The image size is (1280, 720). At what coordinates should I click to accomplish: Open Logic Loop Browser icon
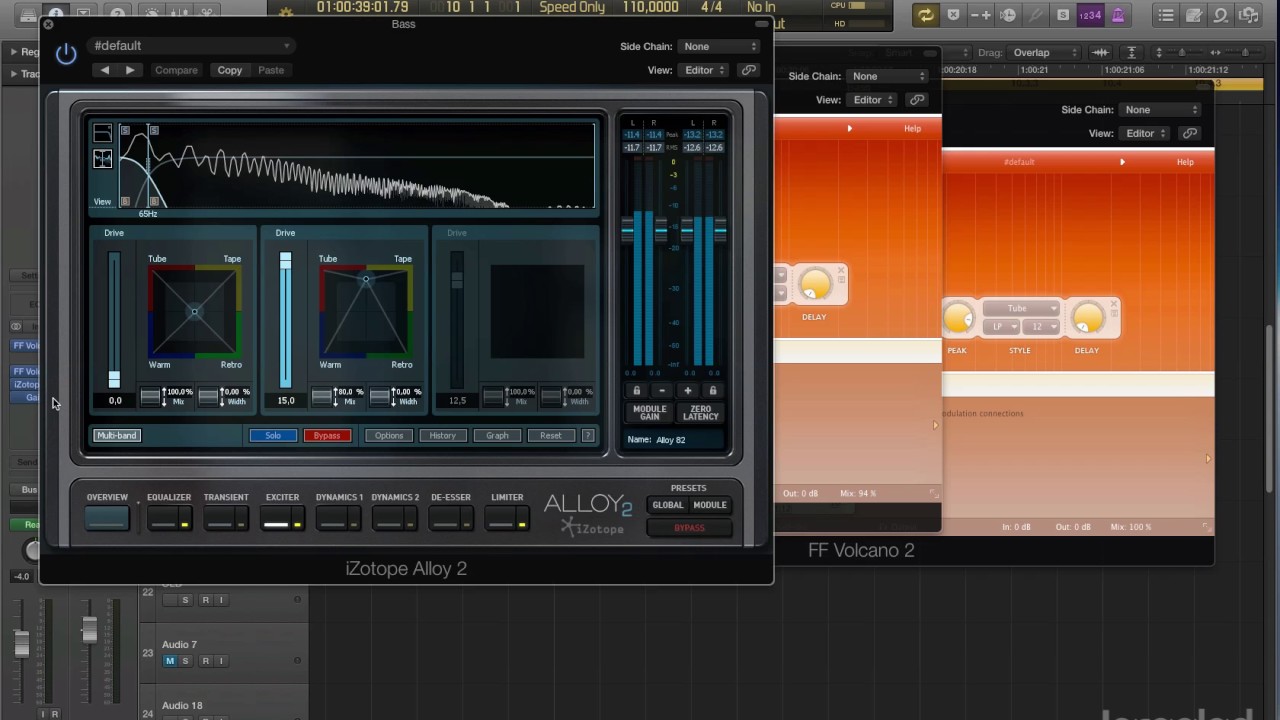pyautogui.click(x=1221, y=15)
